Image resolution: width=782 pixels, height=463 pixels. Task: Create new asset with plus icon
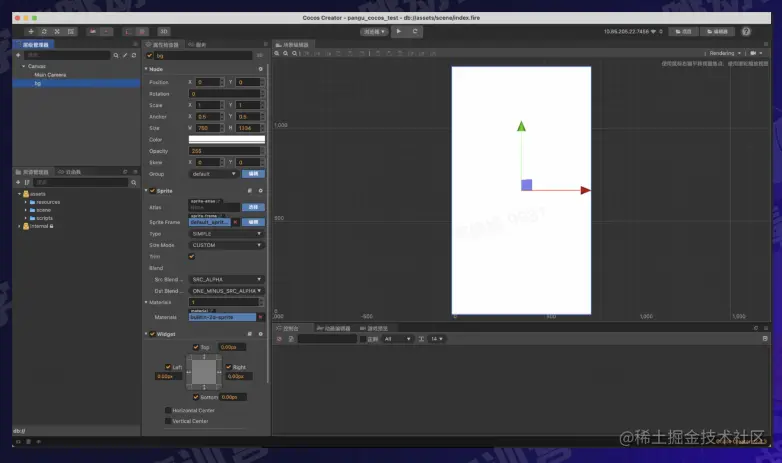pyautogui.click(x=18, y=183)
